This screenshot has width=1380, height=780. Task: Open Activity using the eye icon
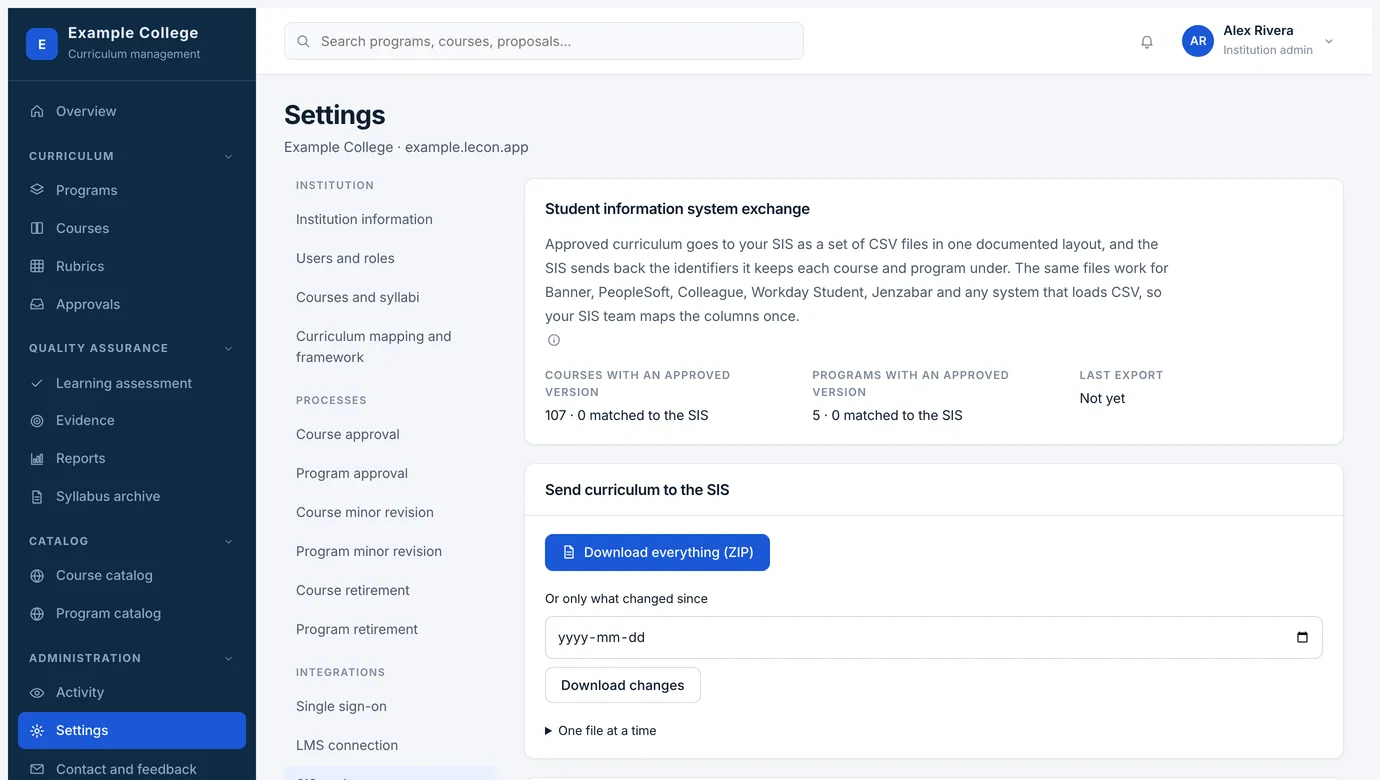[x=37, y=693]
